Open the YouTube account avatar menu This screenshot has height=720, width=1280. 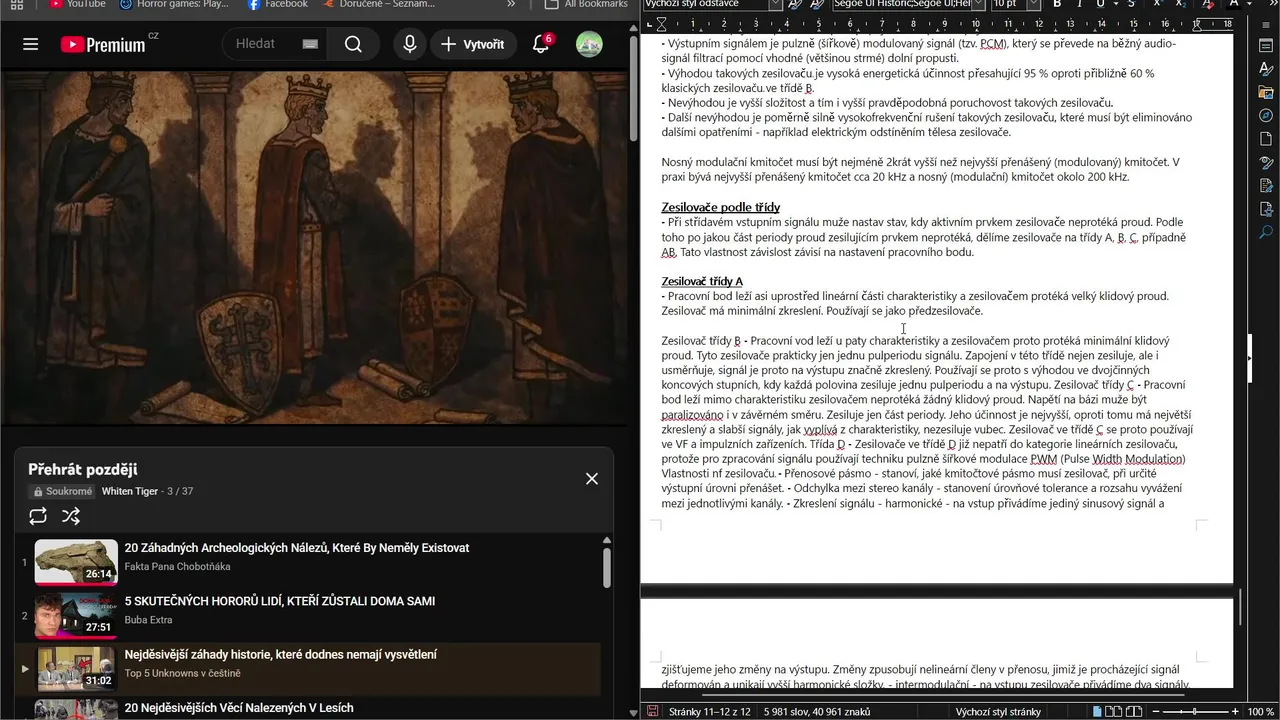(589, 44)
